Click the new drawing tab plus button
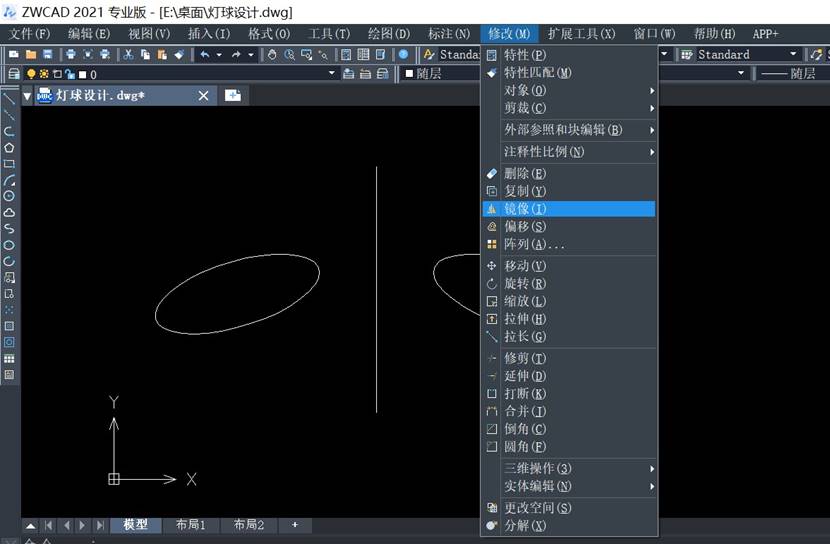The height and width of the screenshot is (544, 830). pyautogui.click(x=233, y=95)
